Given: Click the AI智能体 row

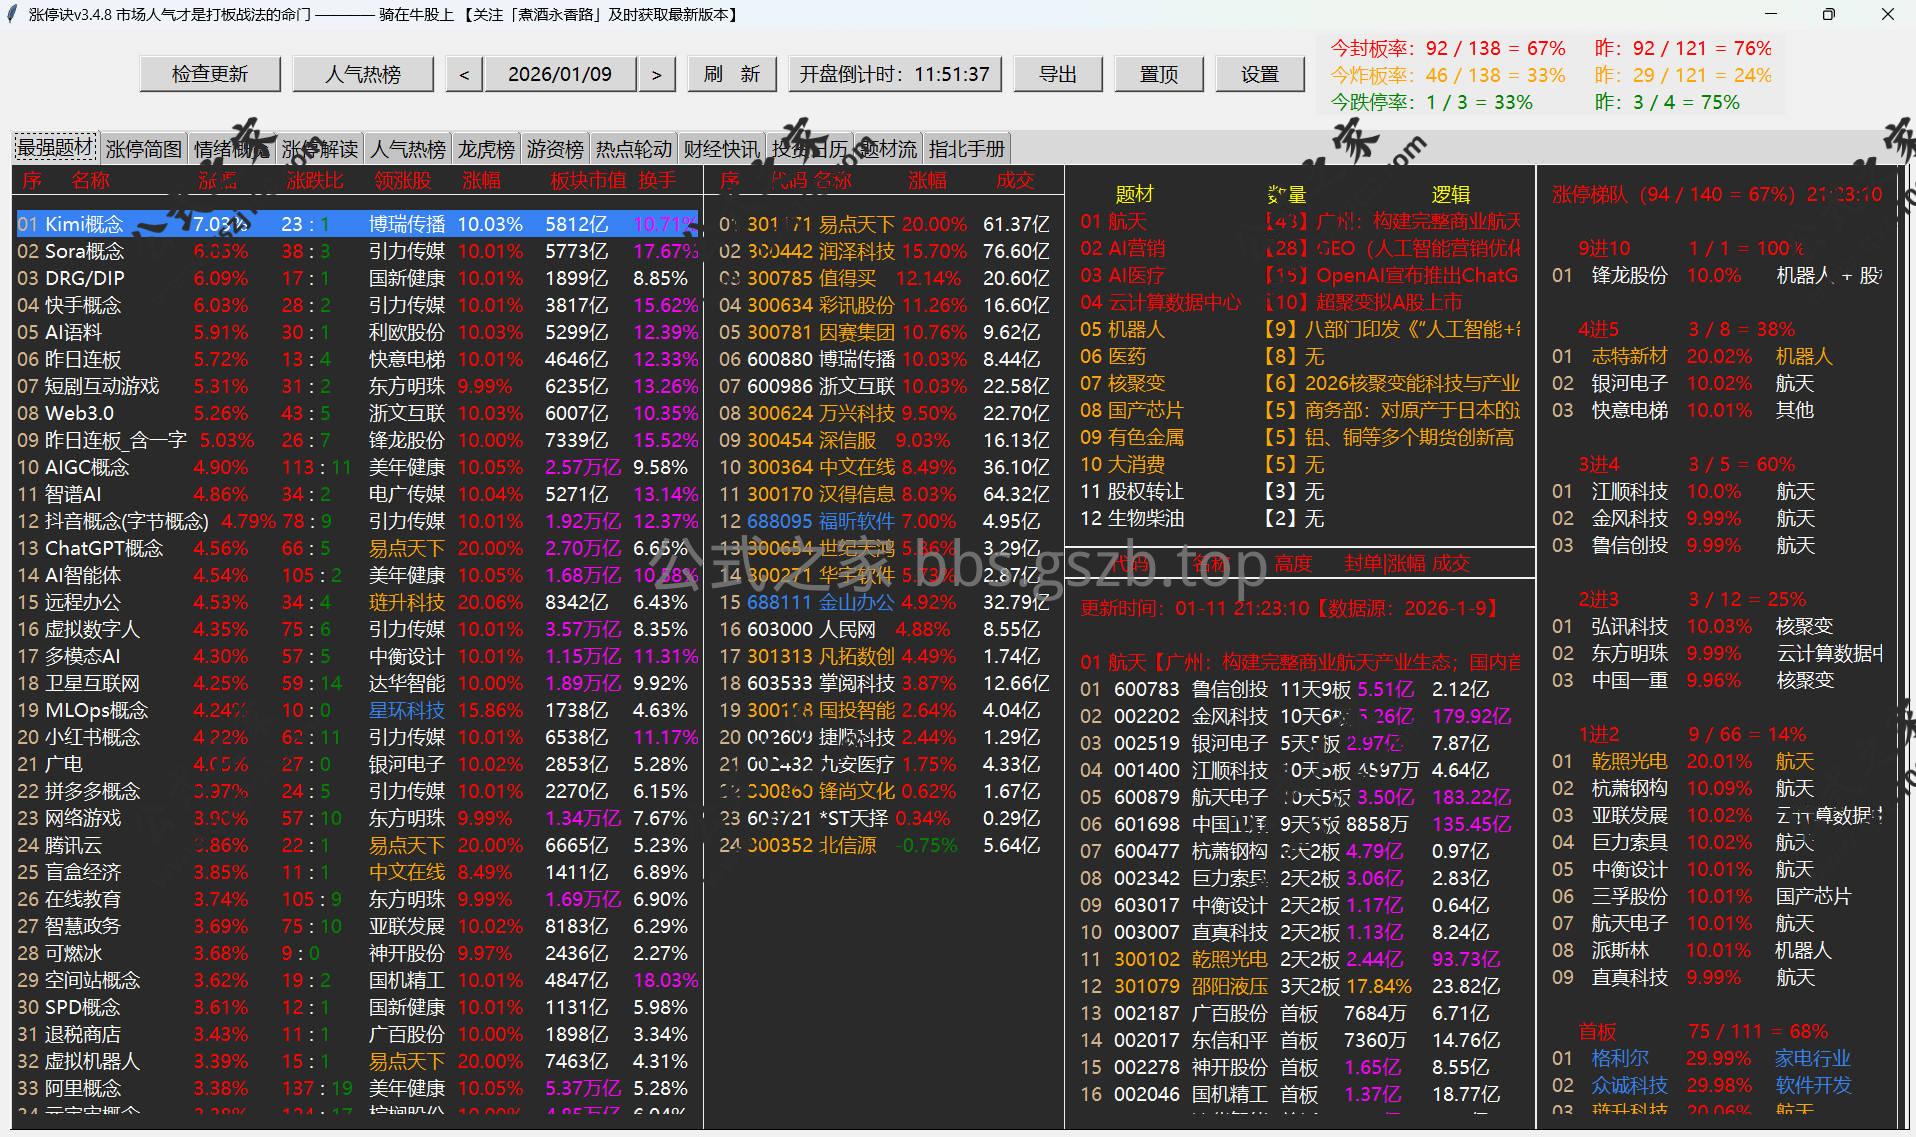Looking at the screenshot, I should tap(357, 575).
